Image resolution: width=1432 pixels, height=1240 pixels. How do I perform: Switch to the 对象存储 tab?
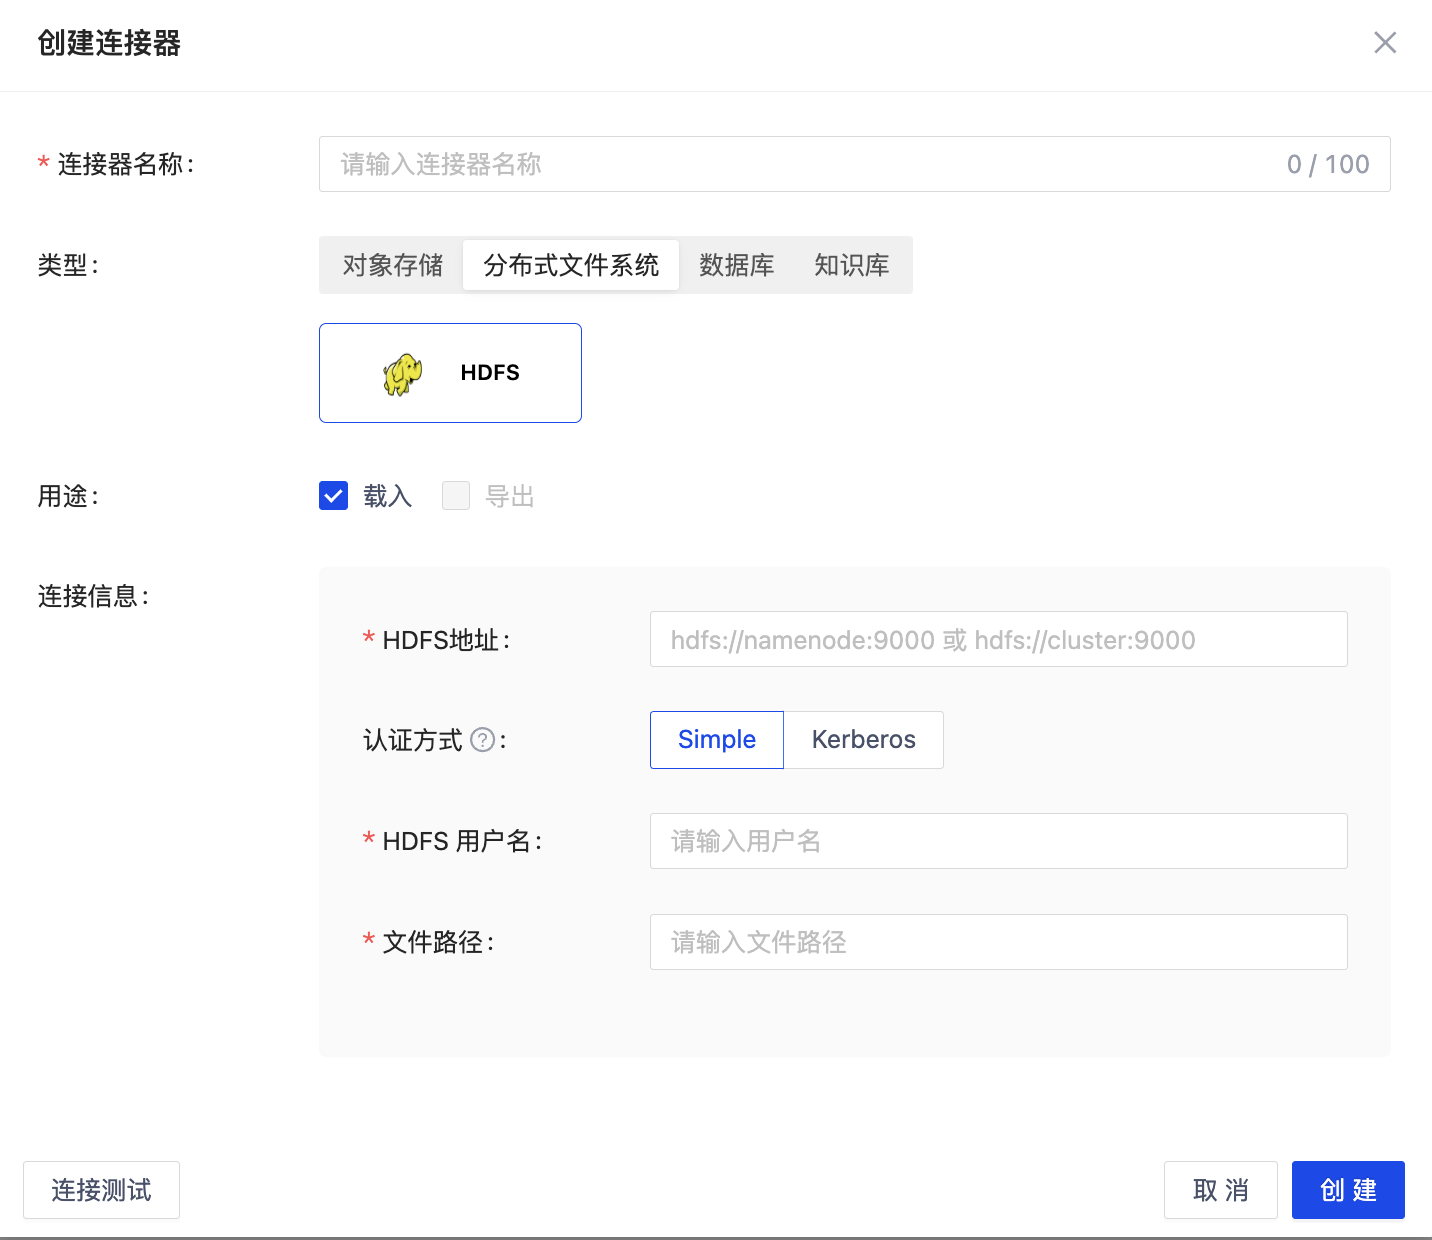point(392,265)
